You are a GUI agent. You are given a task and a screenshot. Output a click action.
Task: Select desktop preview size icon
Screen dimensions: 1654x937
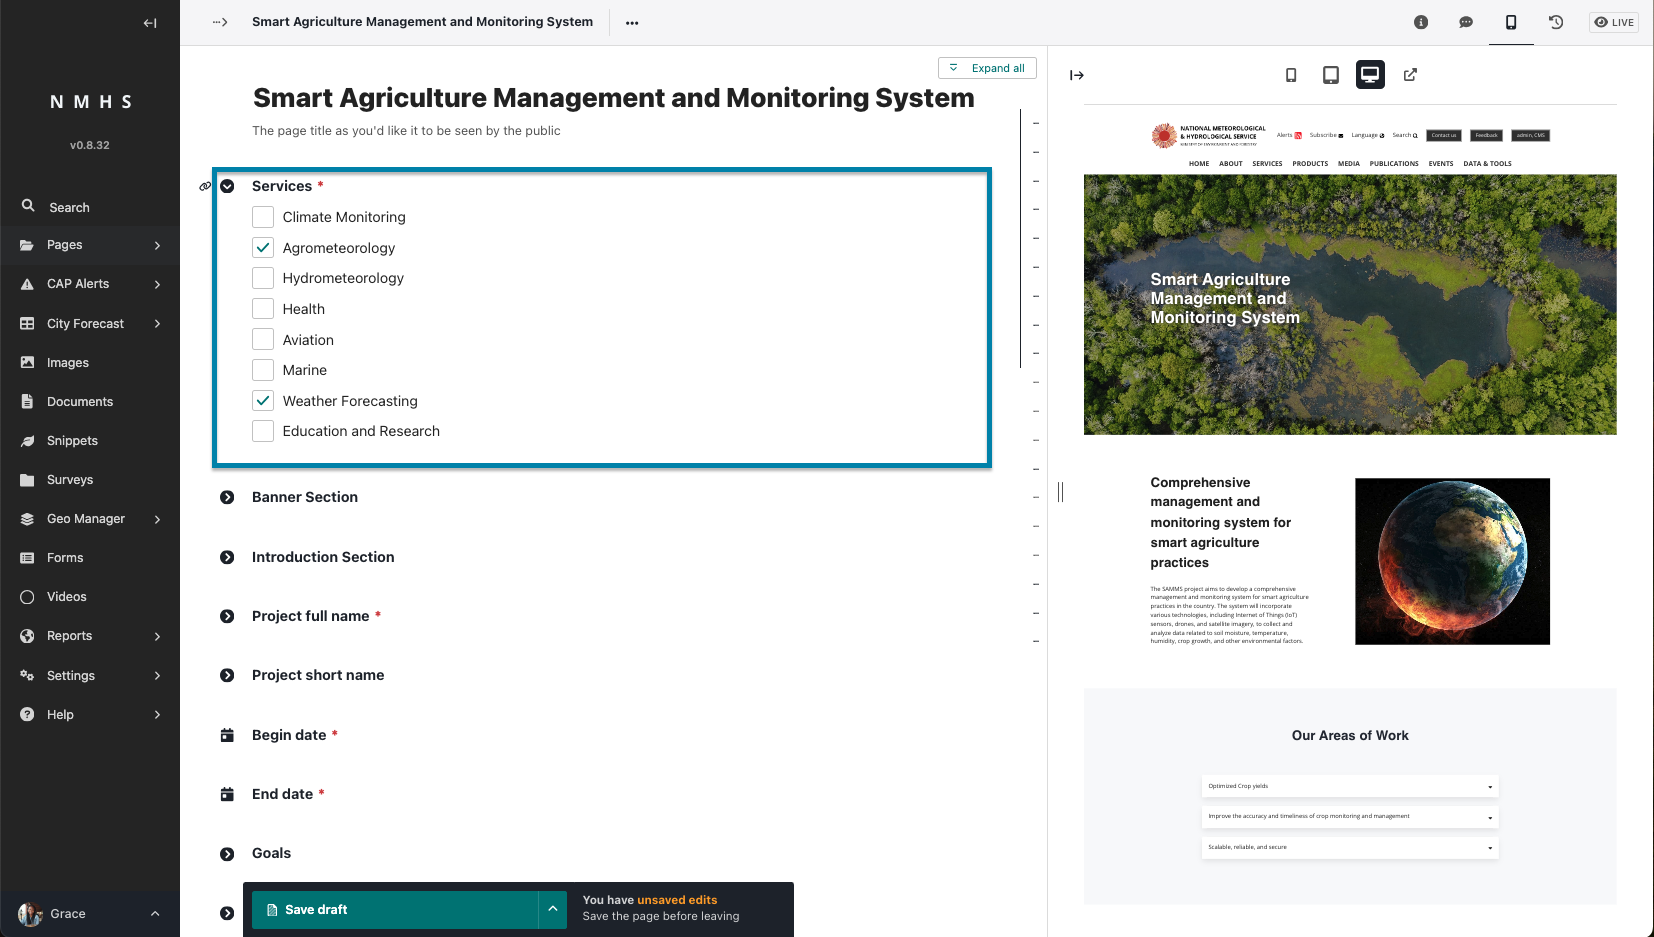(1370, 75)
